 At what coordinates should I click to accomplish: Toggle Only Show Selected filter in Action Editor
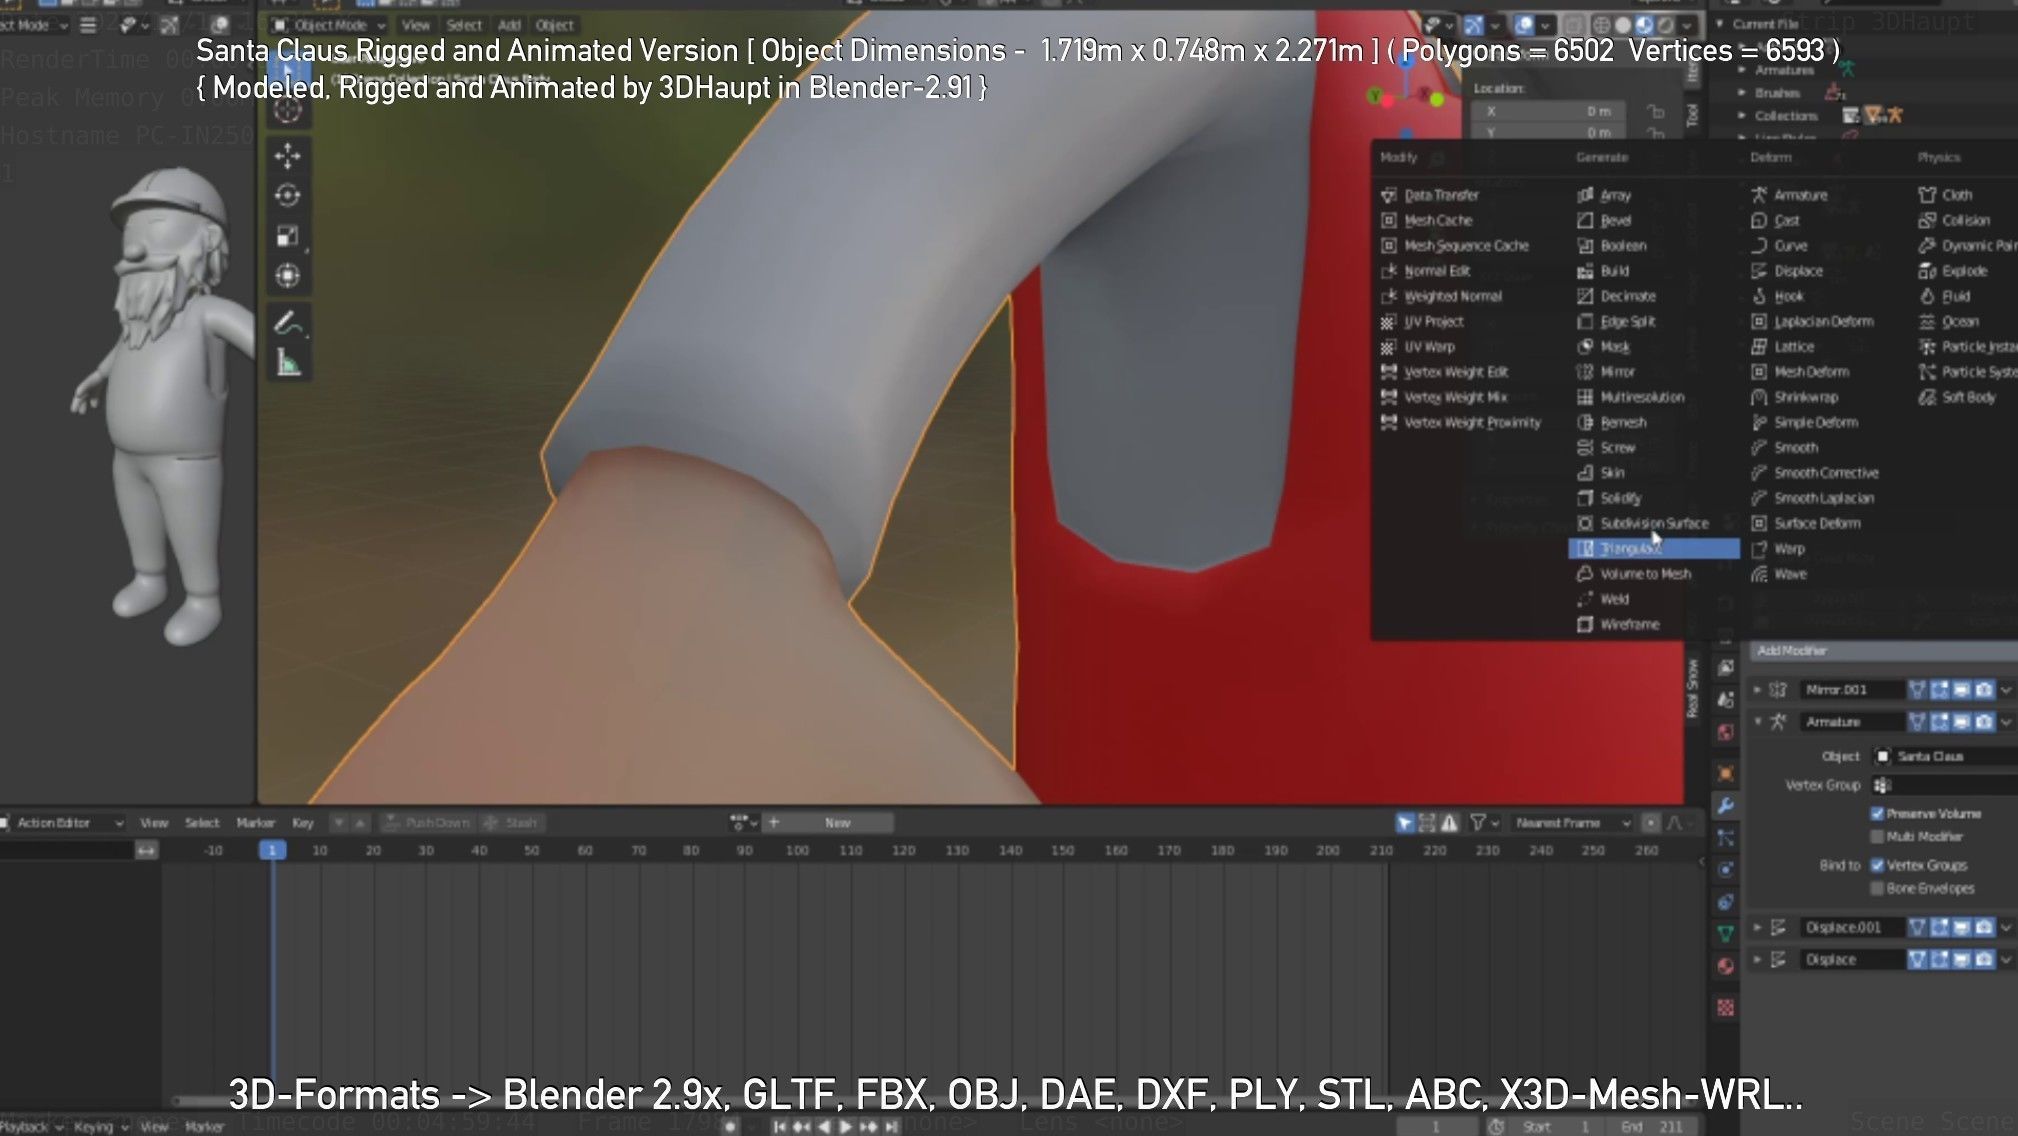pos(1405,823)
